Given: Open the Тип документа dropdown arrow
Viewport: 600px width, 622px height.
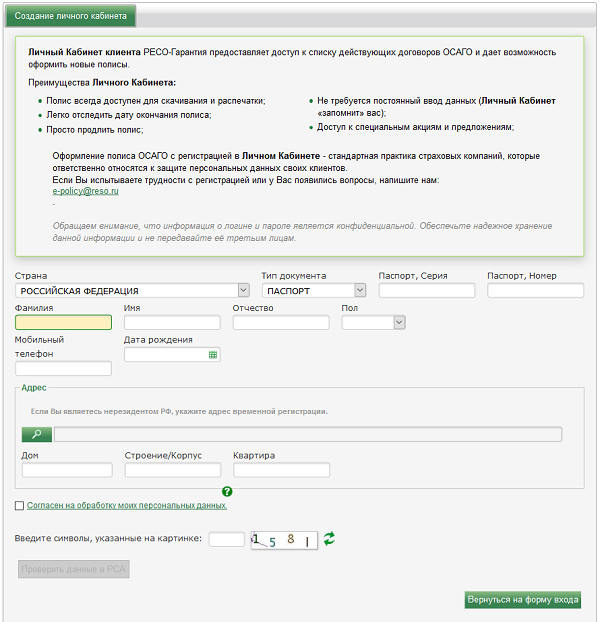Looking at the screenshot, I should click(360, 290).
